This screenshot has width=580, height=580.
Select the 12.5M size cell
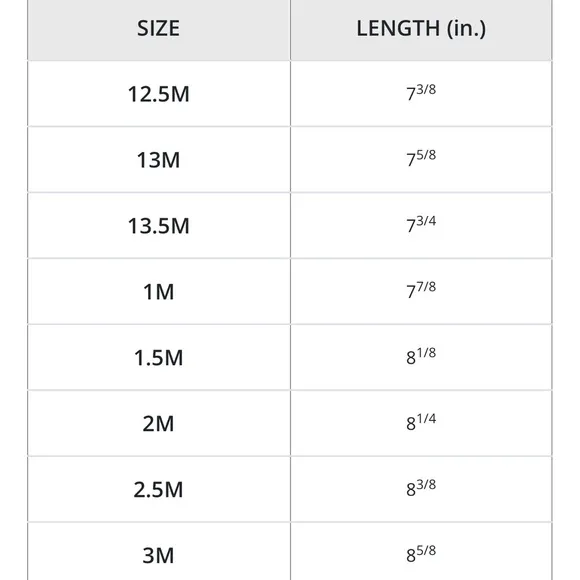(159, 94)
